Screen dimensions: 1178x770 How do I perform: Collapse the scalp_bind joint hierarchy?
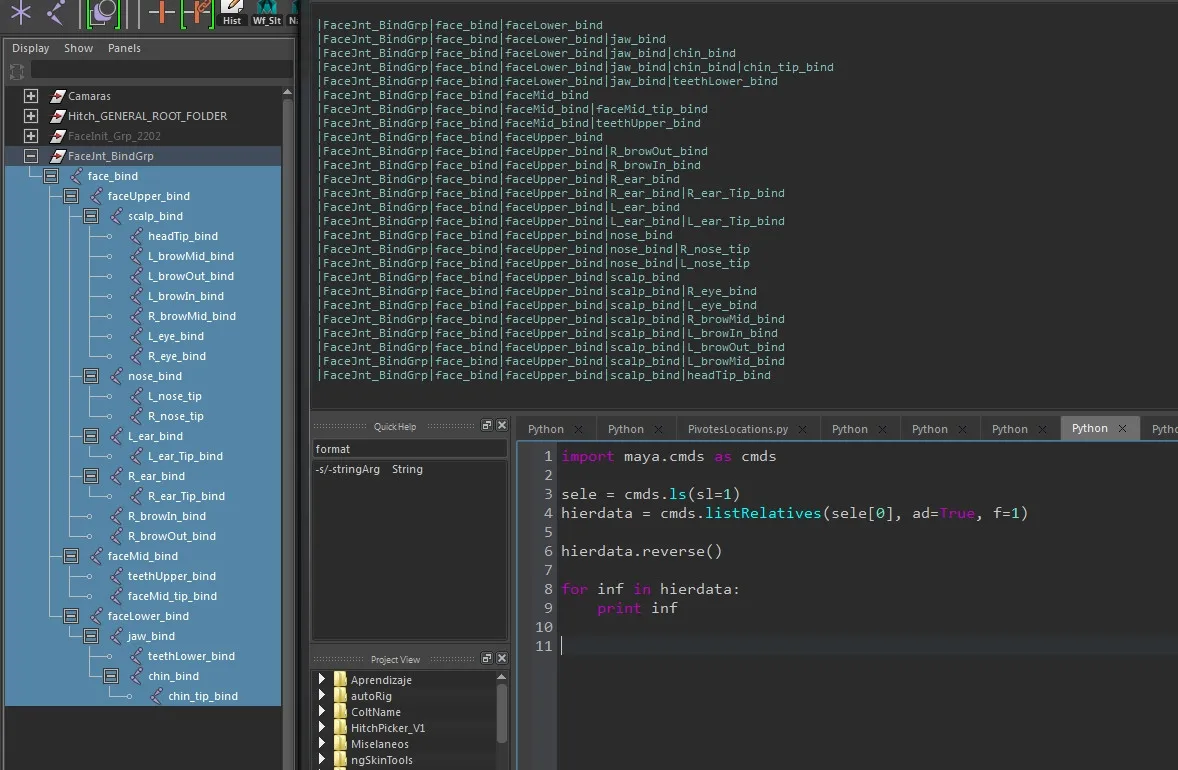[x=90, y=216]
